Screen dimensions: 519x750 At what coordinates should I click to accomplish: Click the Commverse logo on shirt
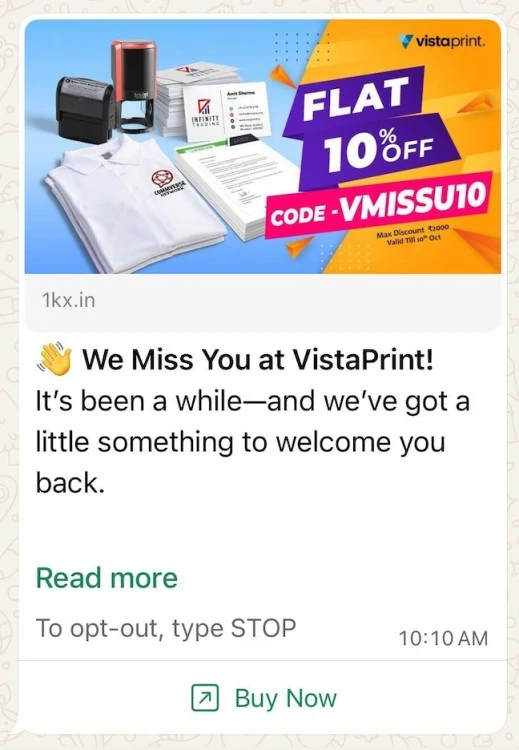pyautogui.click(x=165, y=184)
